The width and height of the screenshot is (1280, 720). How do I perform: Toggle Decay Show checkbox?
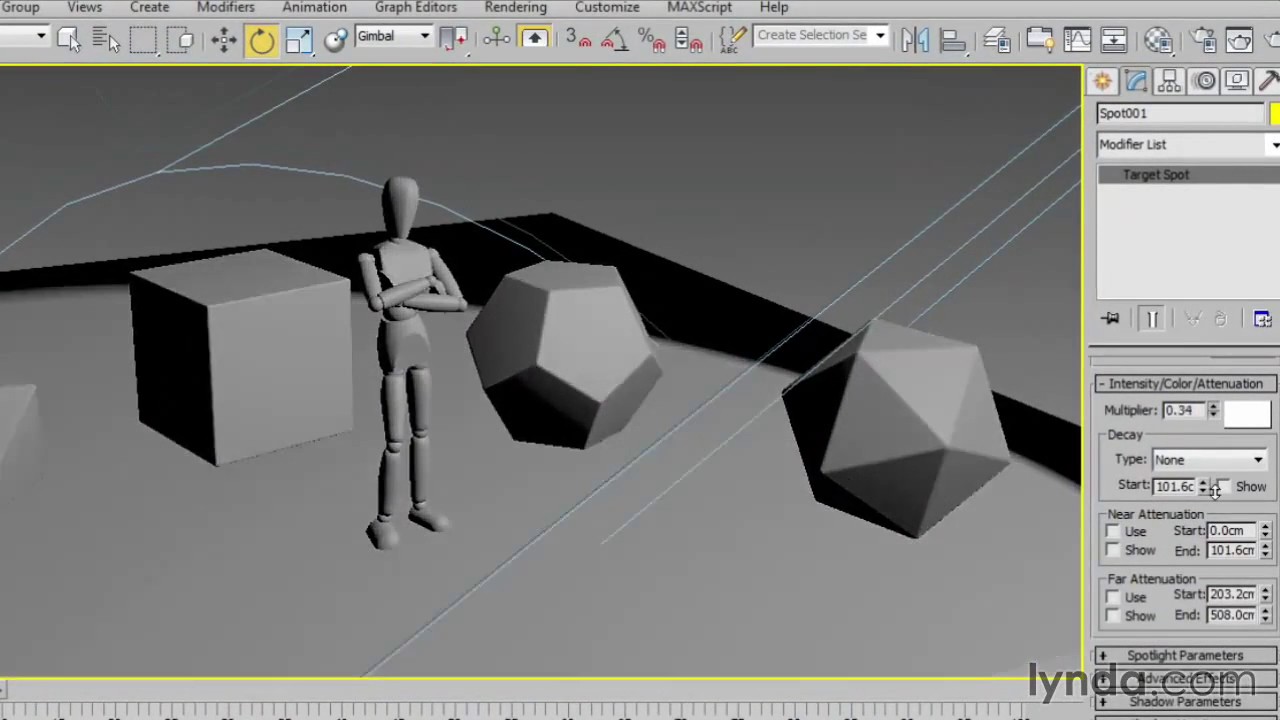[x=1224, y=486]
